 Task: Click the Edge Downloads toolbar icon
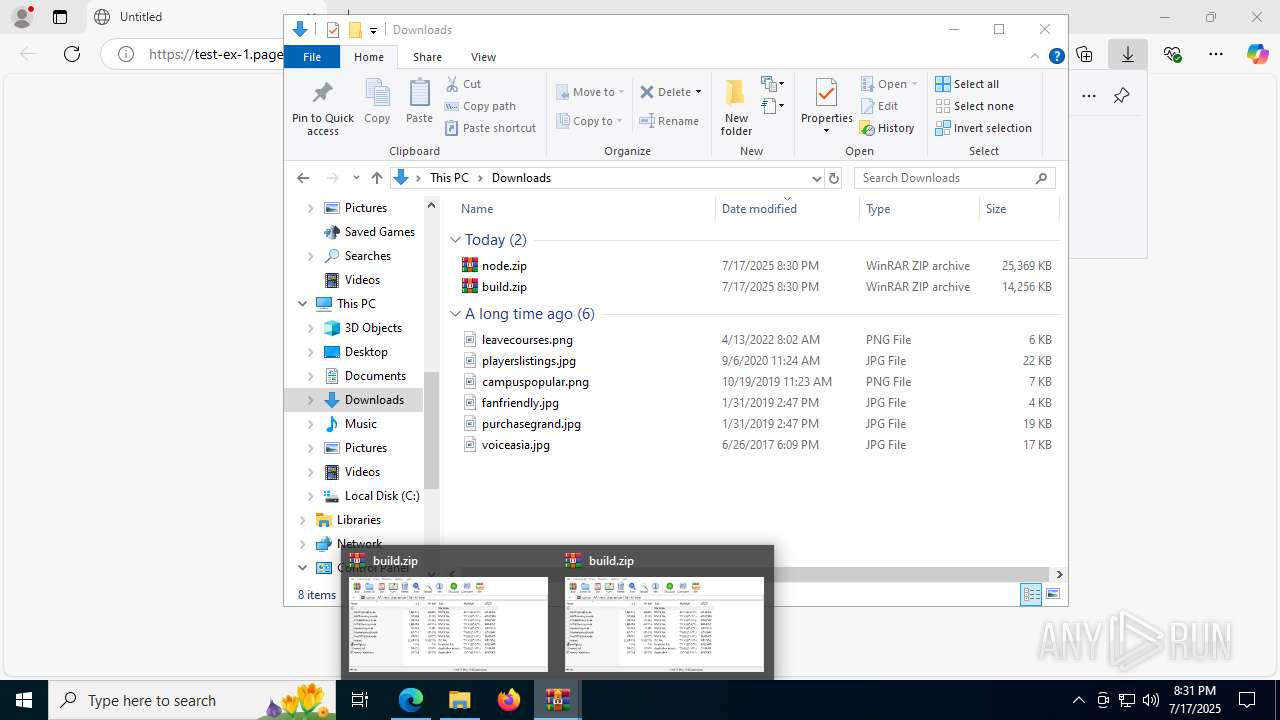pyautogui.click(x=1128, y=54)
